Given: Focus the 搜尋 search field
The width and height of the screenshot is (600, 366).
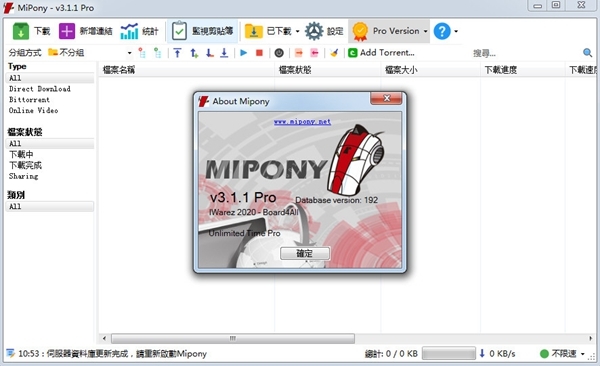Looking at the screenshot, I should [524, 53].
